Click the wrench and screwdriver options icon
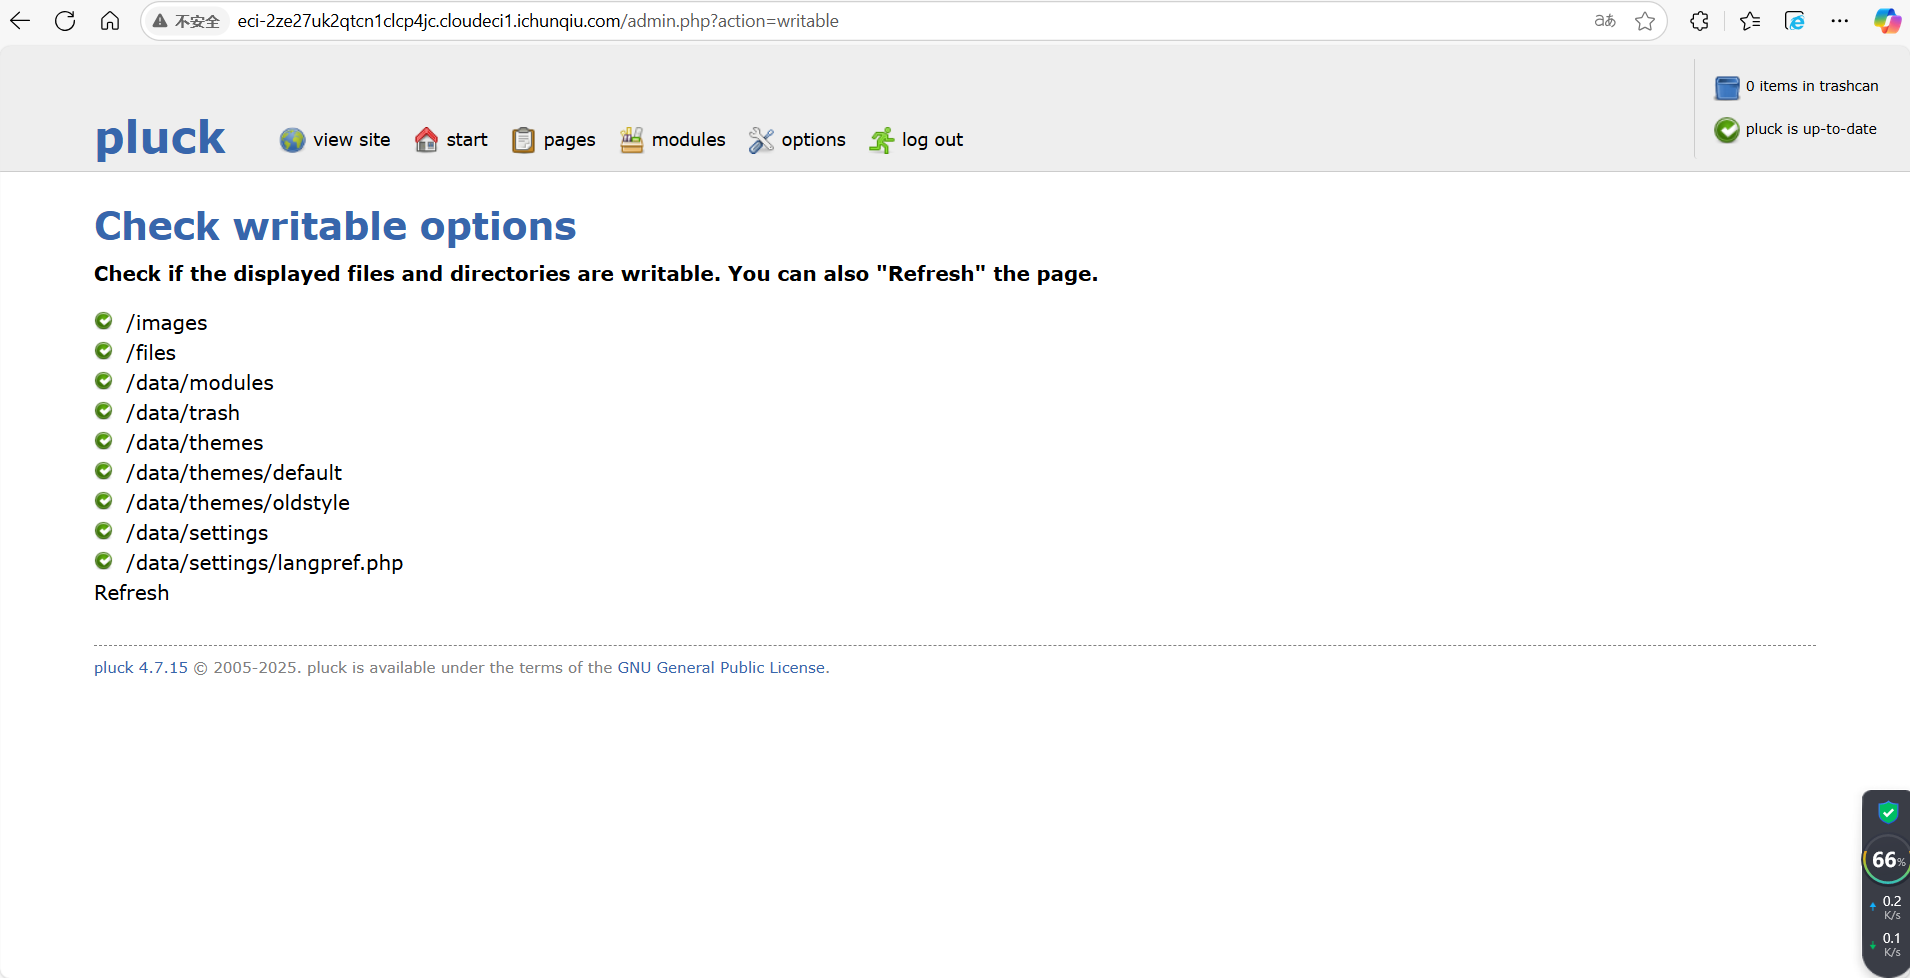This screenshot has height=978, width=1910. tap(761, 140)
